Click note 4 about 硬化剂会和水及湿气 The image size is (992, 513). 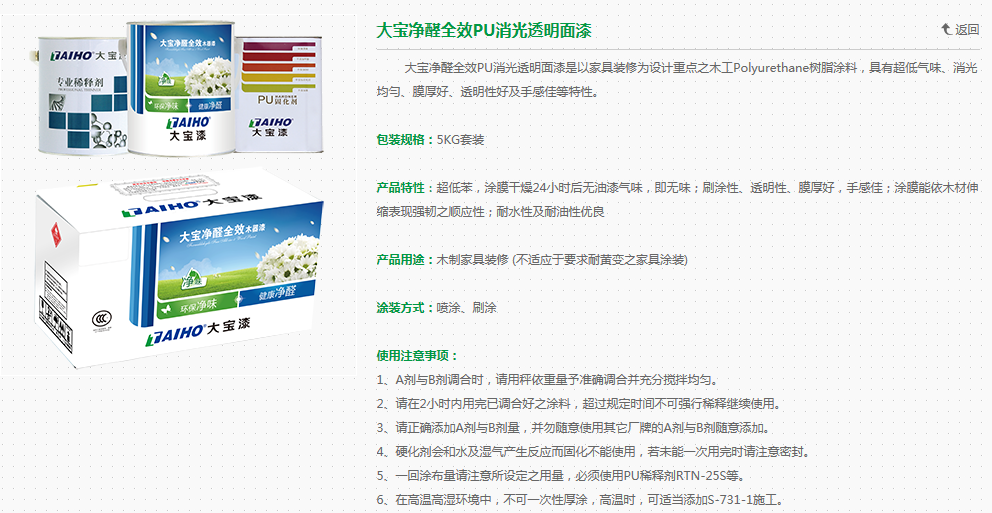[x=593, y=452]
